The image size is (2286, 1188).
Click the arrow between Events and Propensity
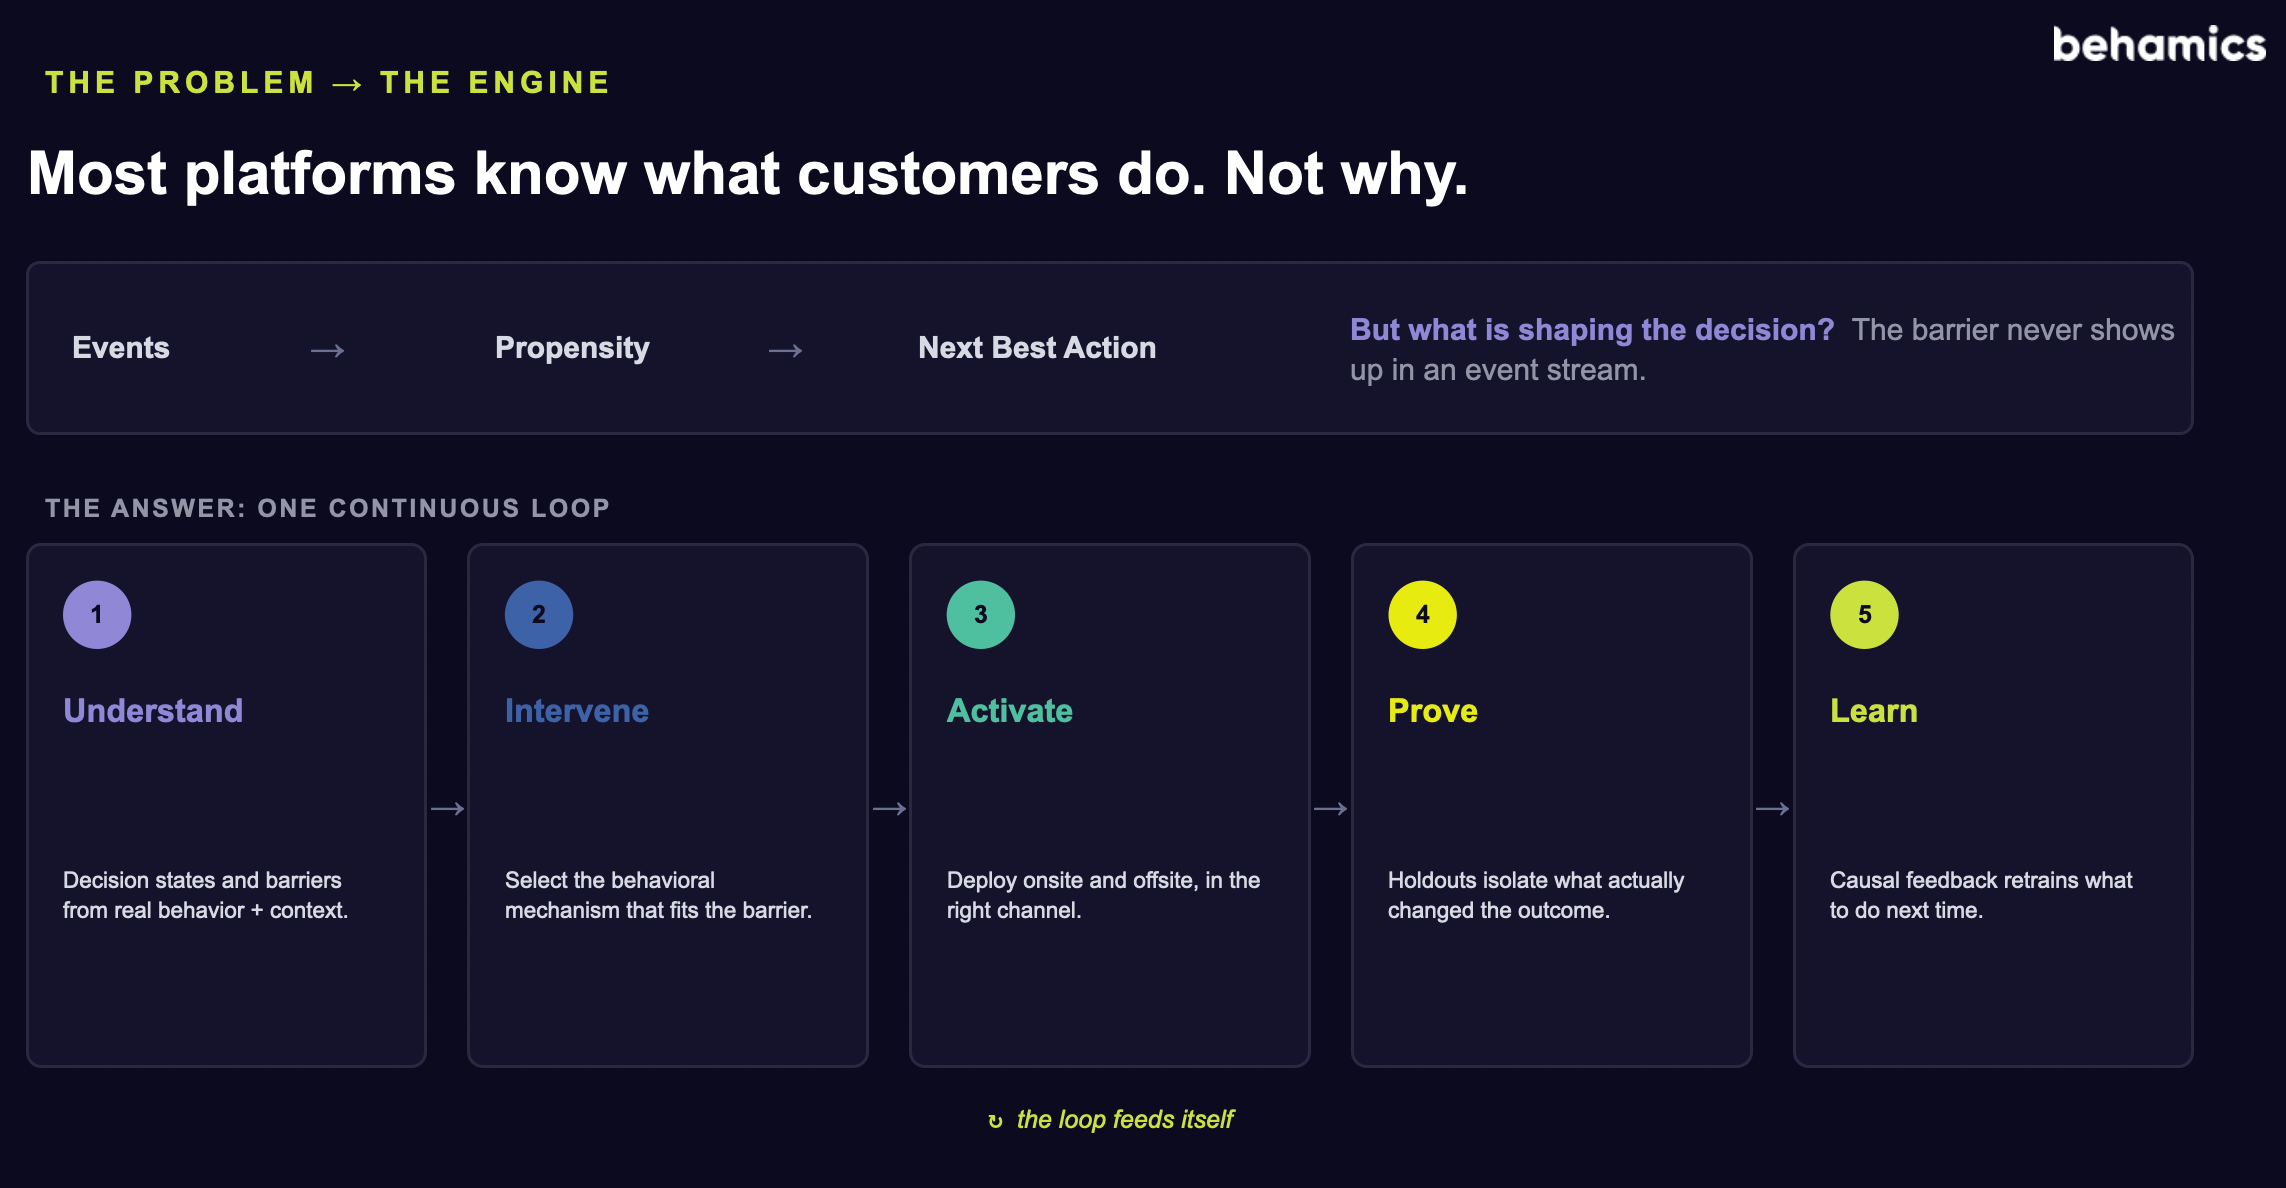click(x=328, y=350)
